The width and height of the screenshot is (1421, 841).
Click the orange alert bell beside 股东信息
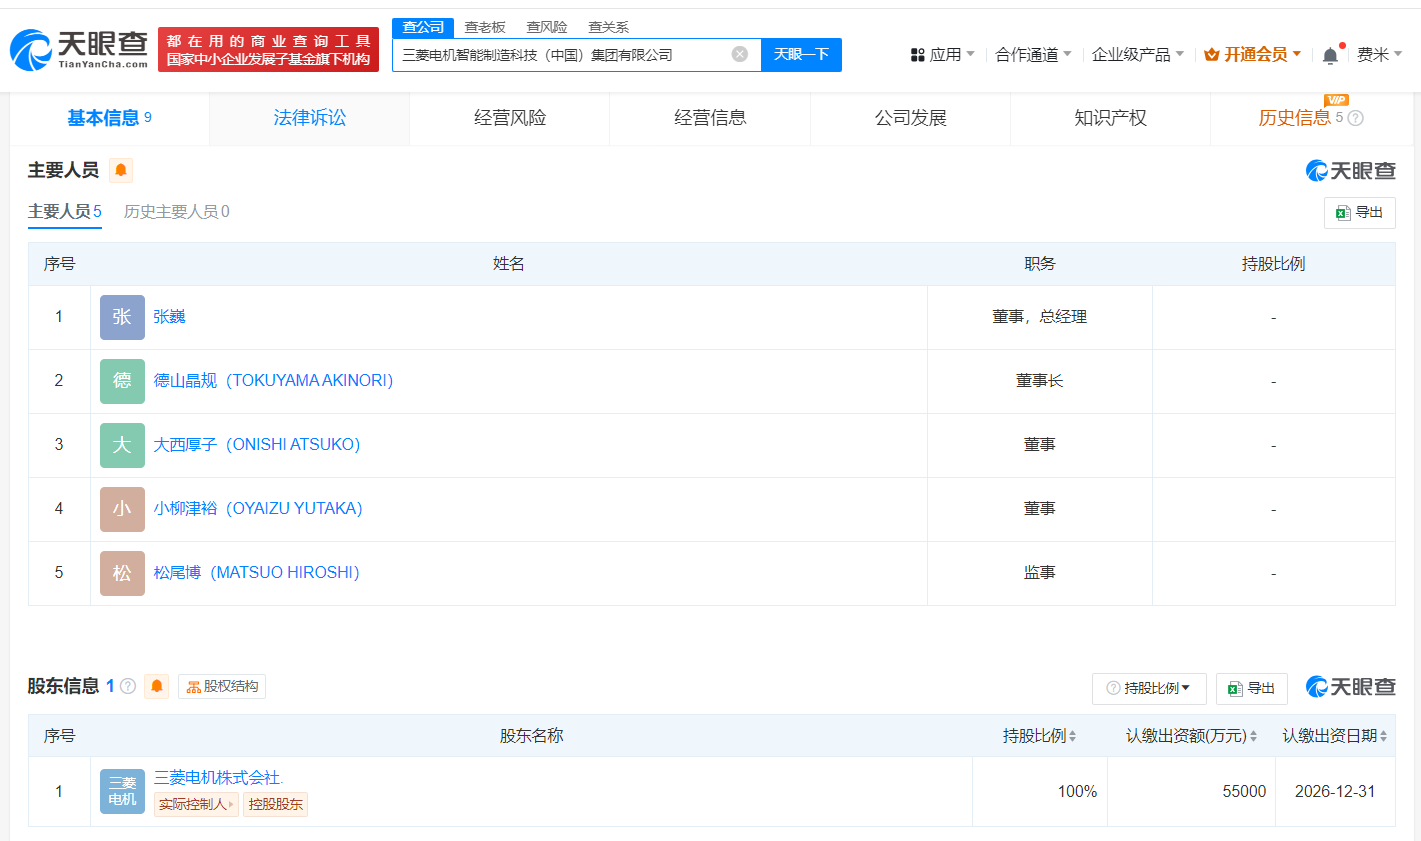tap(157, 686)
